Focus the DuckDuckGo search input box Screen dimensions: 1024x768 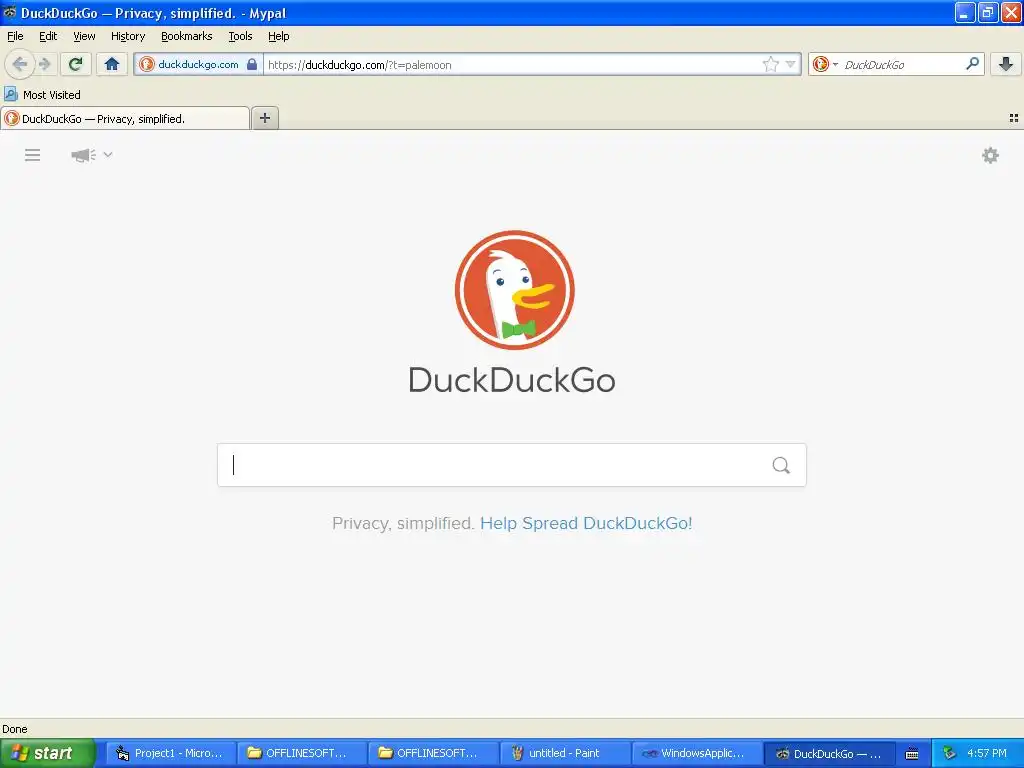[x=511, y=465]
